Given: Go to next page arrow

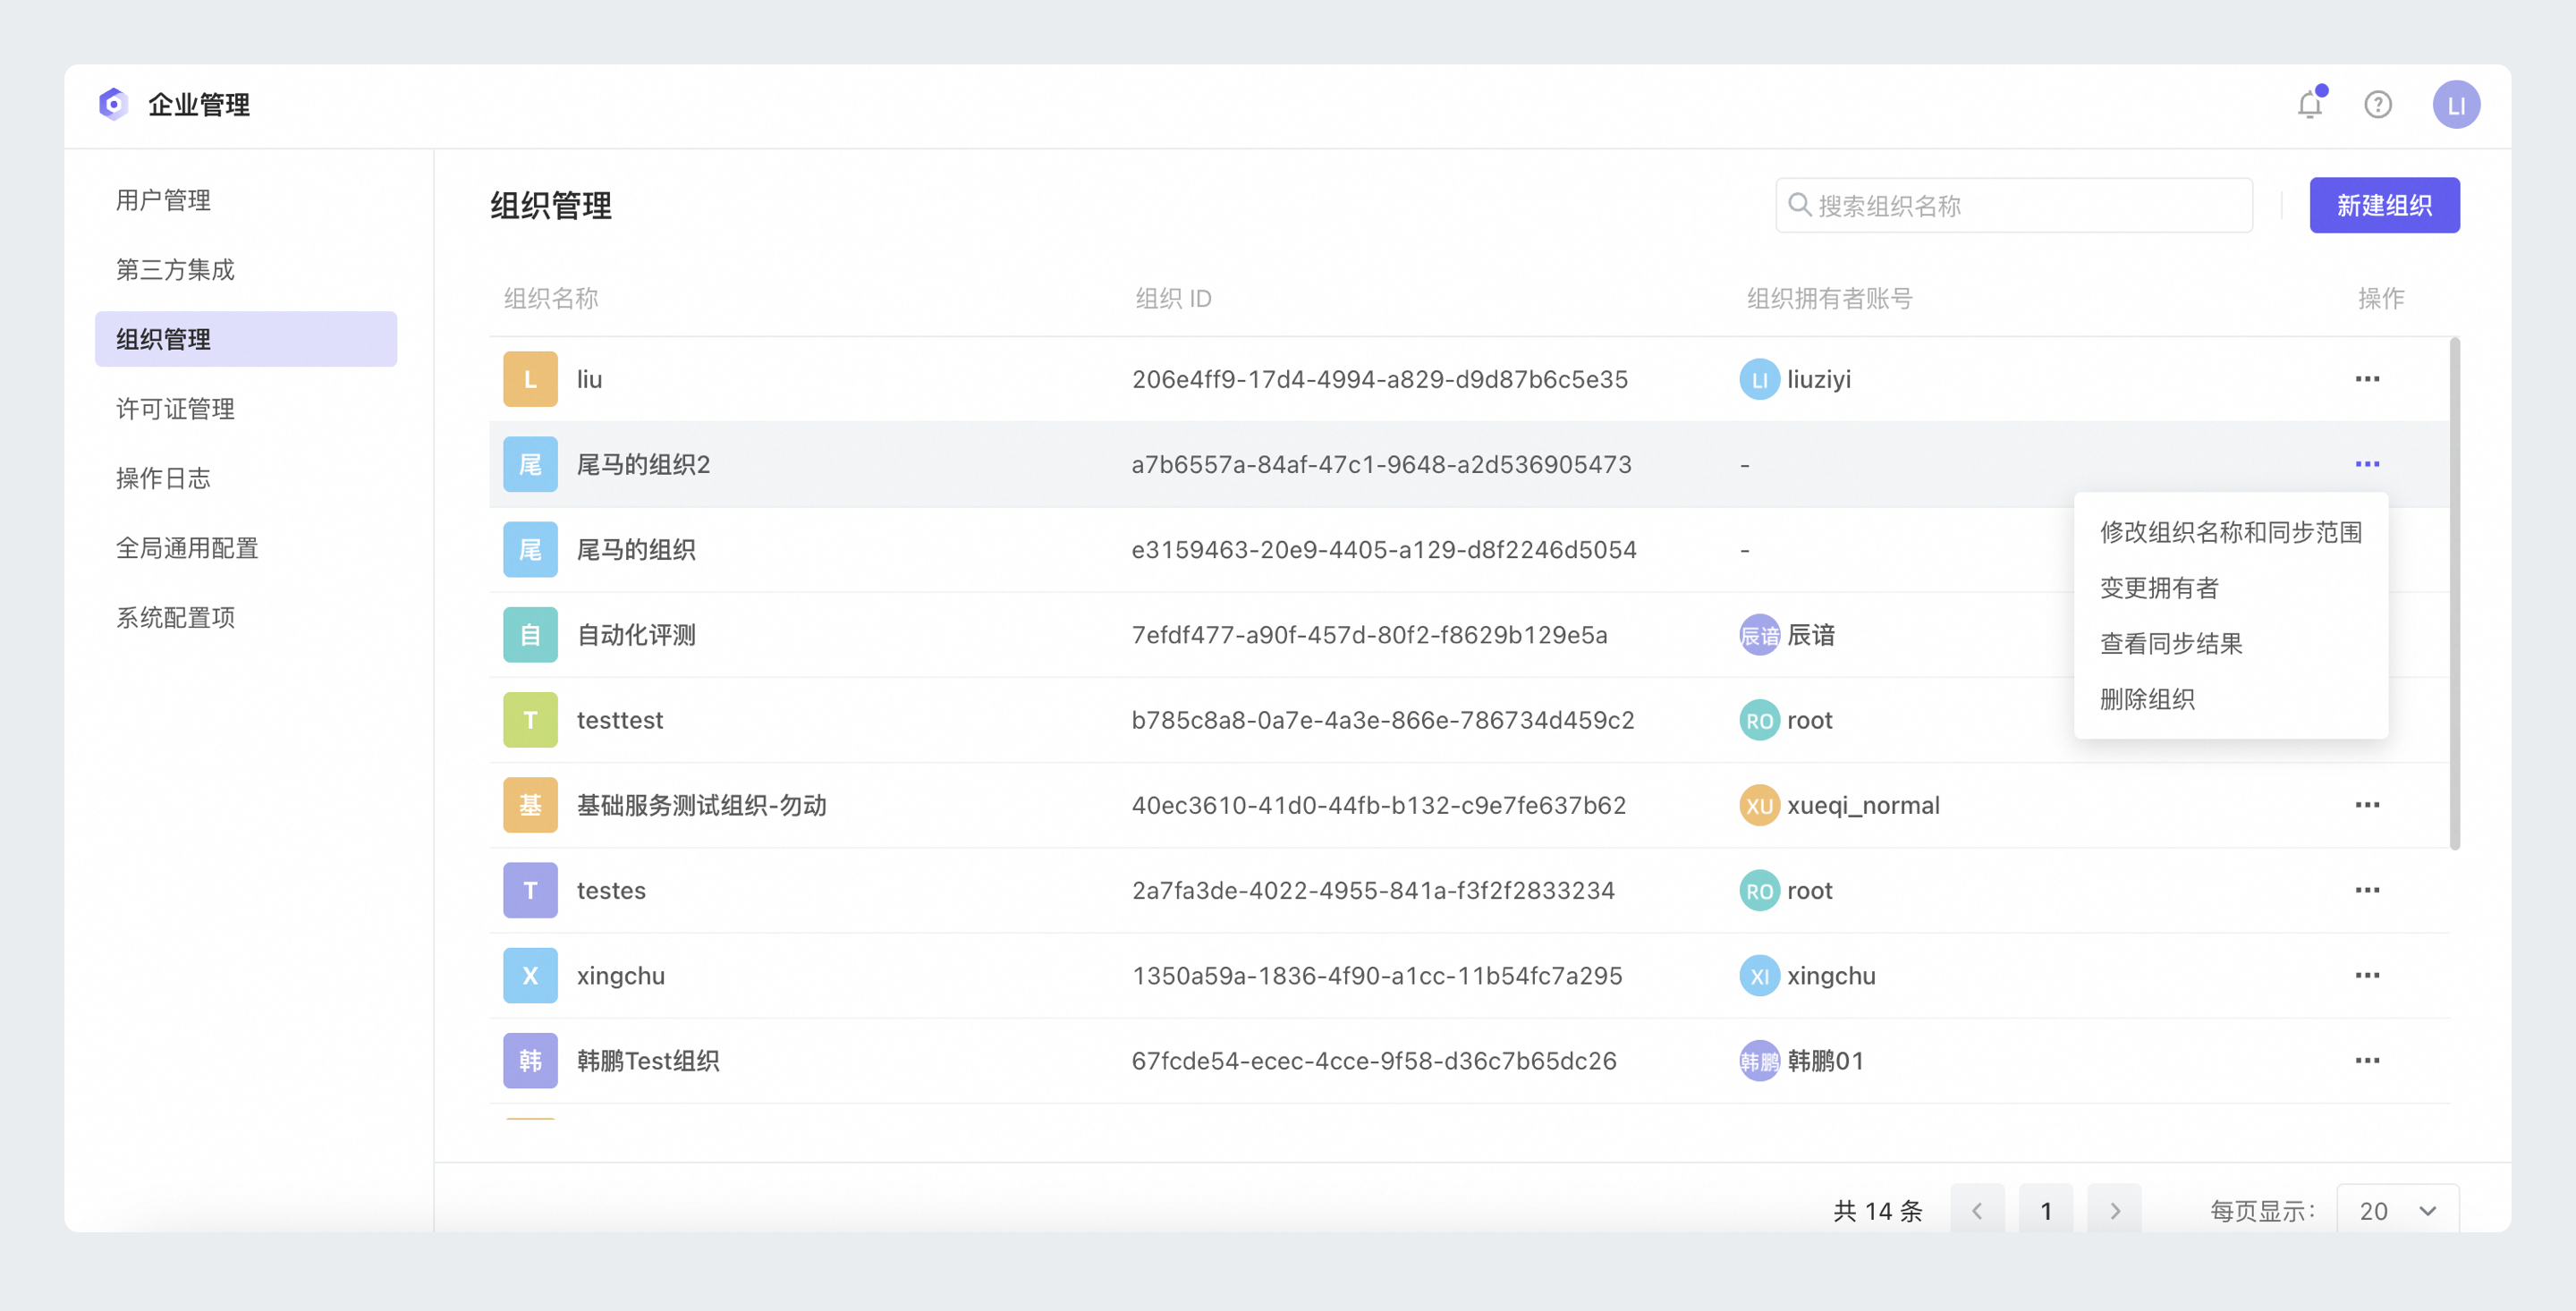Looking at the screenshot, I should point(2114,1210).
